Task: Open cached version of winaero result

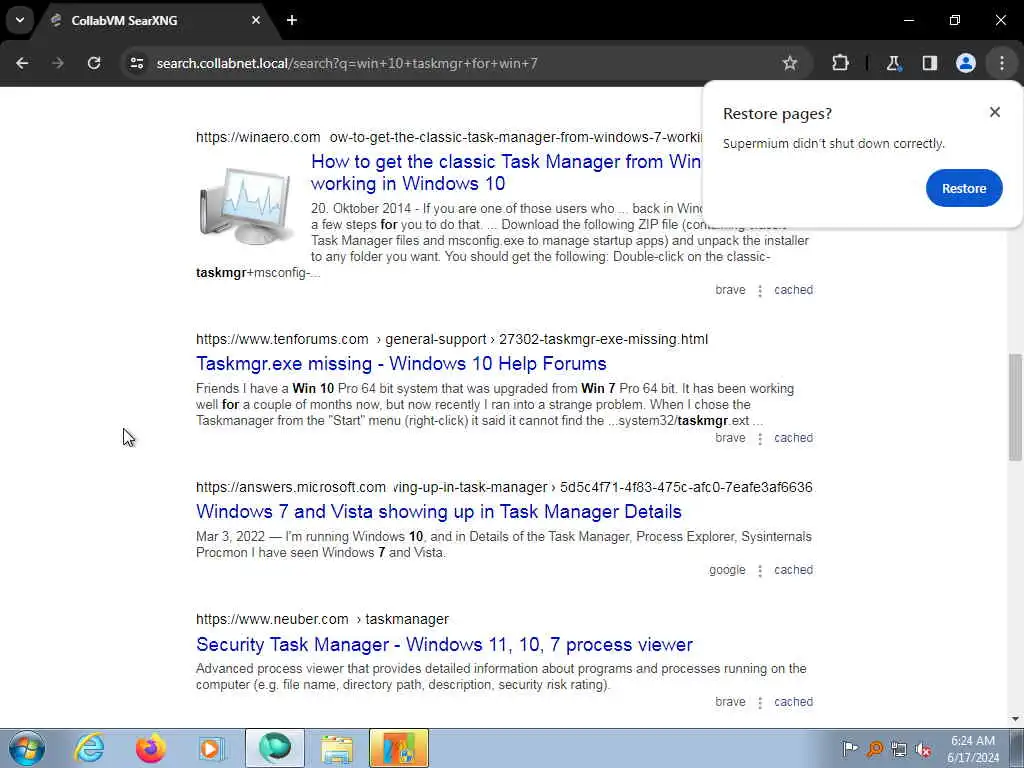Action: (x=793, y=290)
